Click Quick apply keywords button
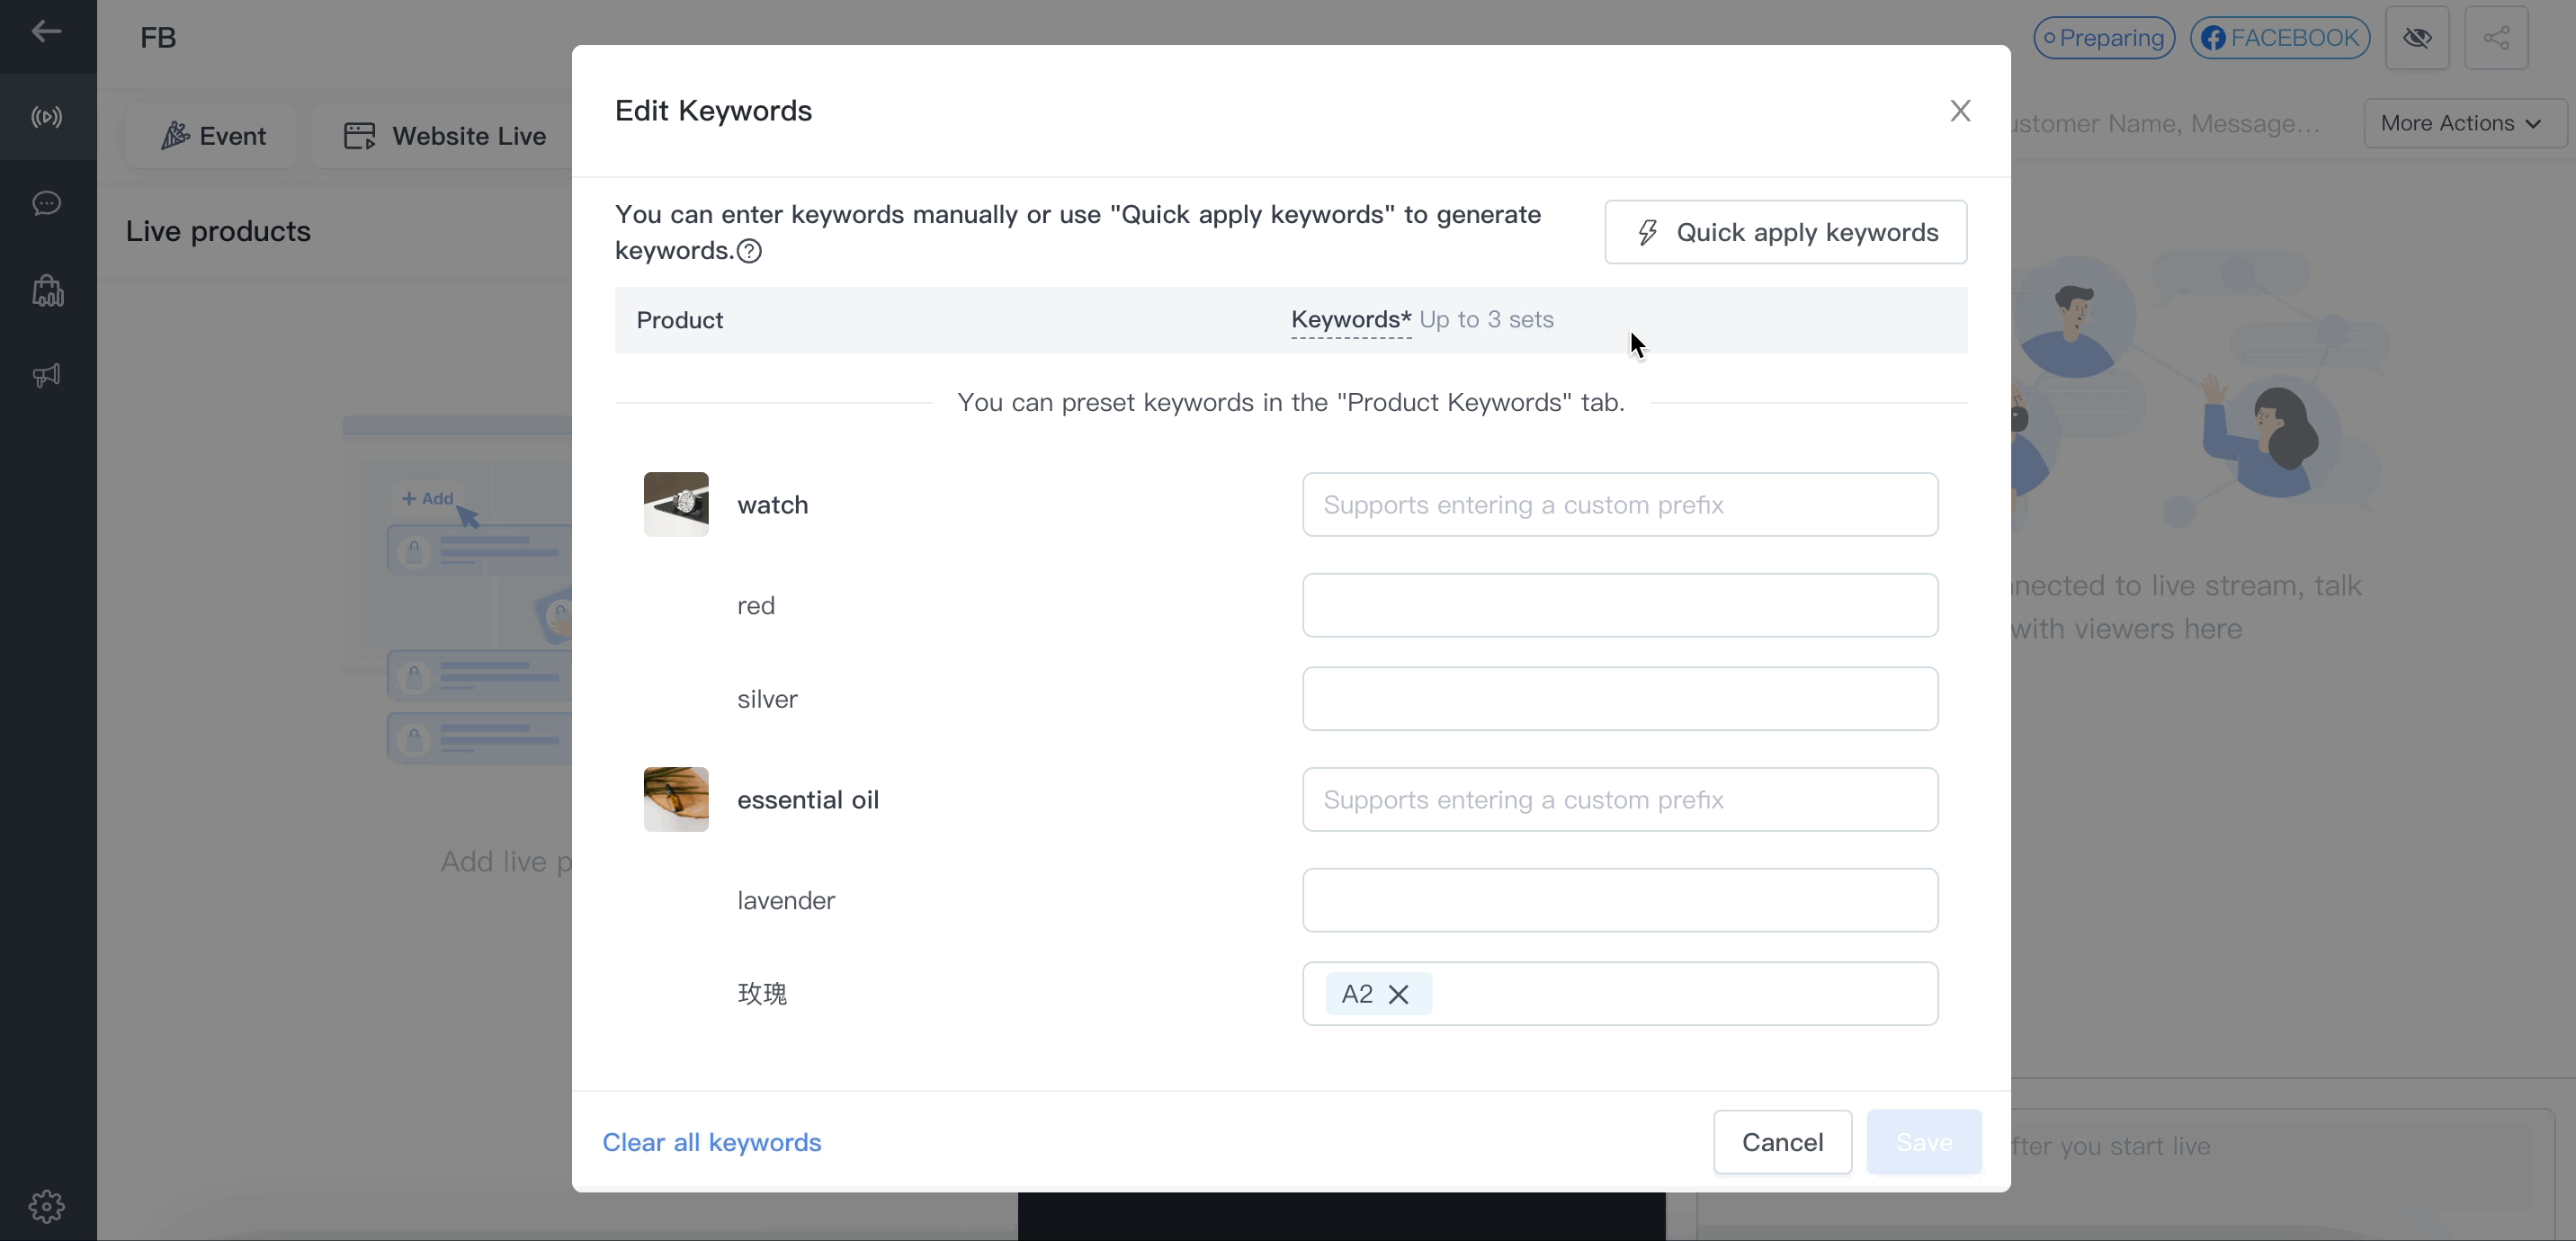The image size is (2576, 1241). [1785, 232]
